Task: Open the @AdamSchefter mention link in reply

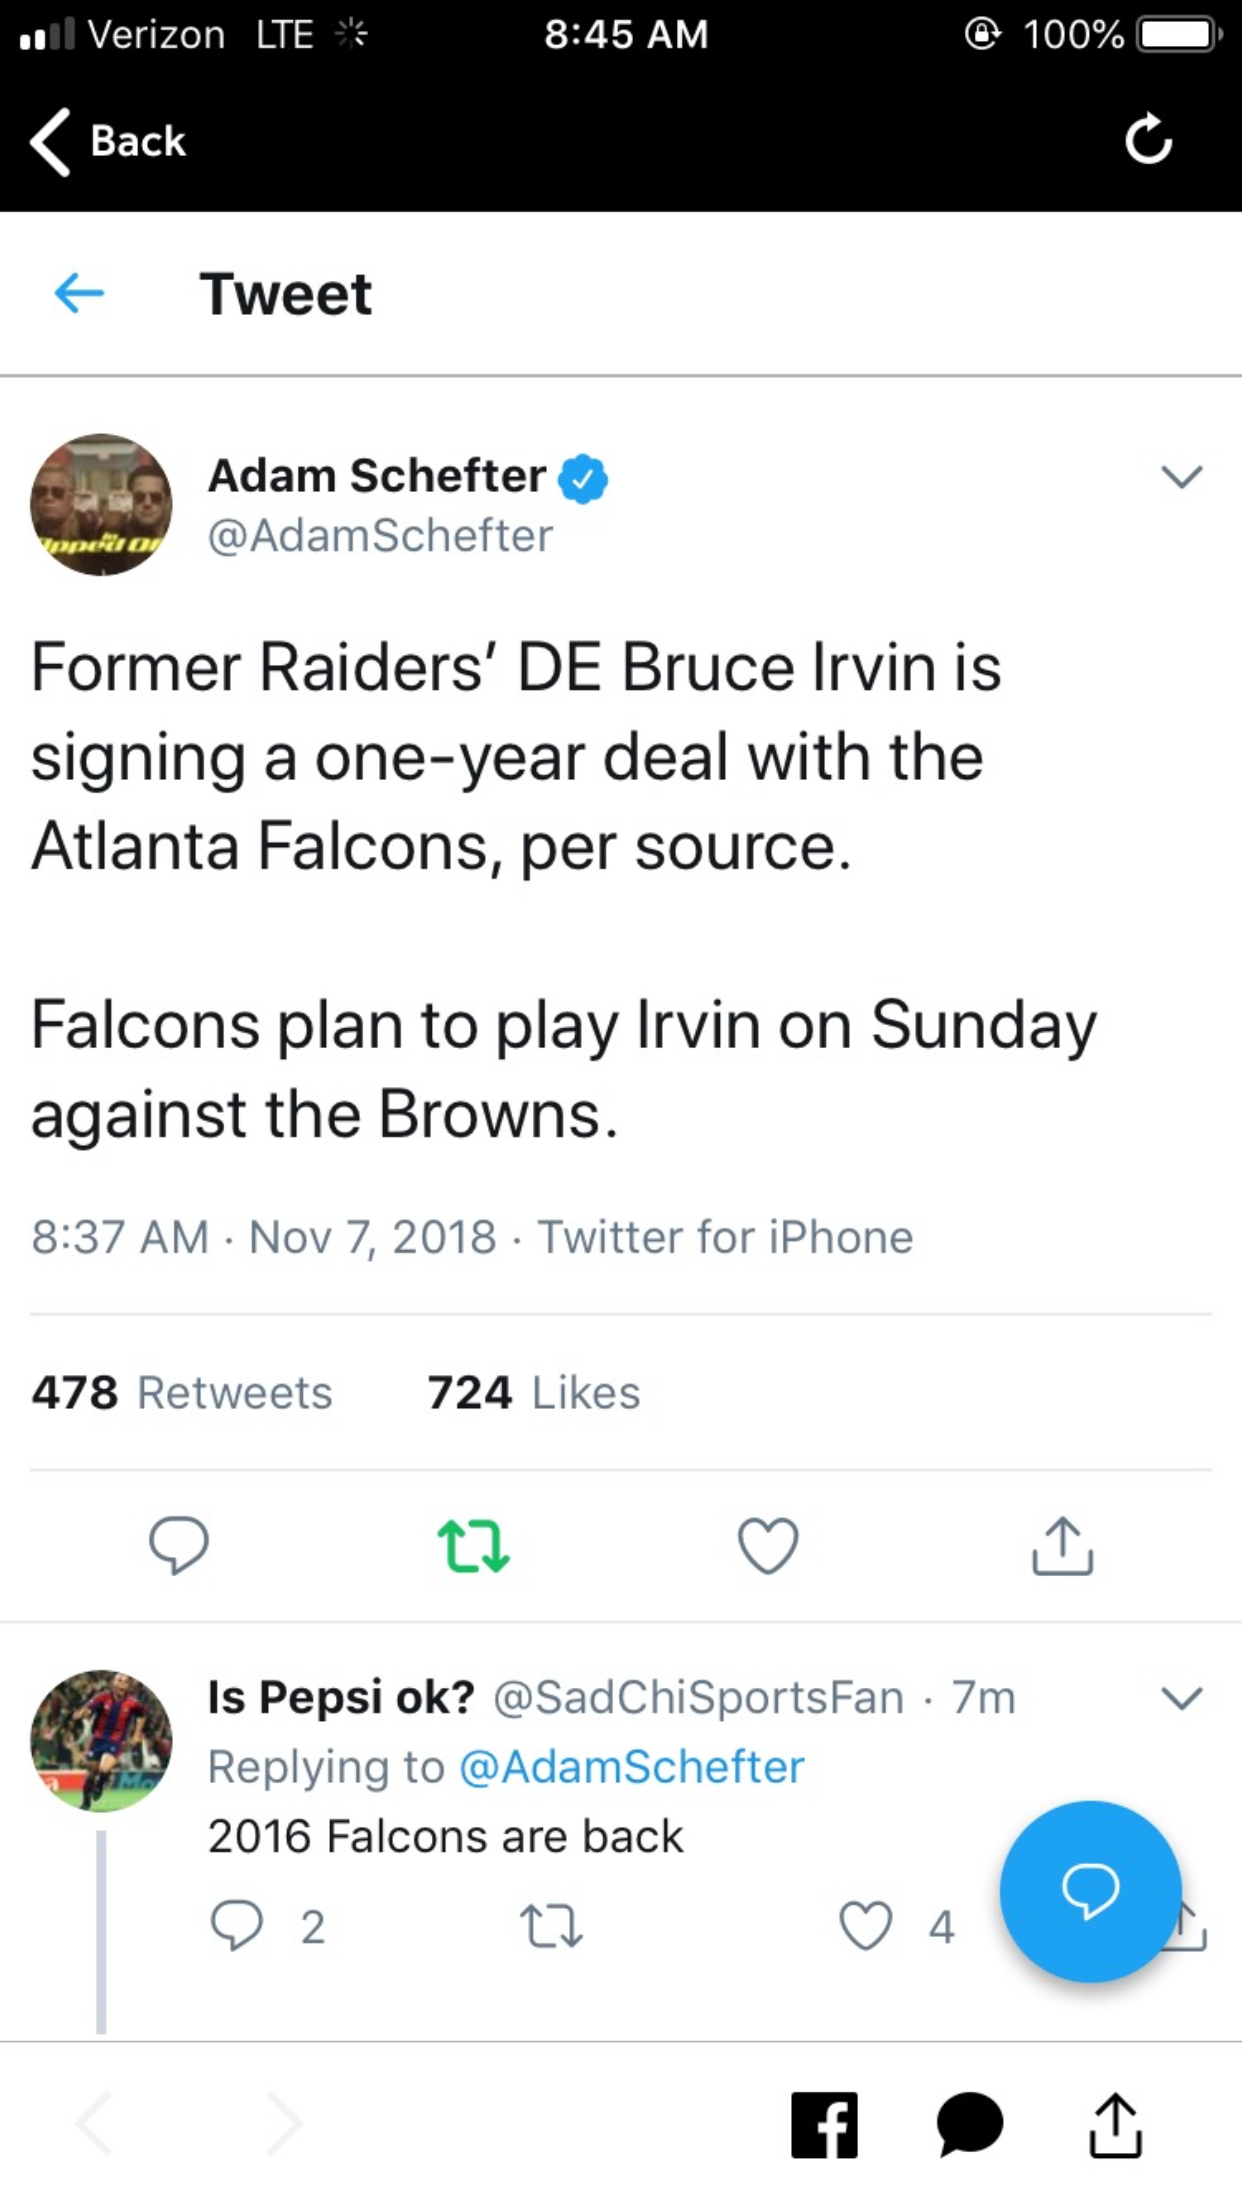Action: [631, 1767]
